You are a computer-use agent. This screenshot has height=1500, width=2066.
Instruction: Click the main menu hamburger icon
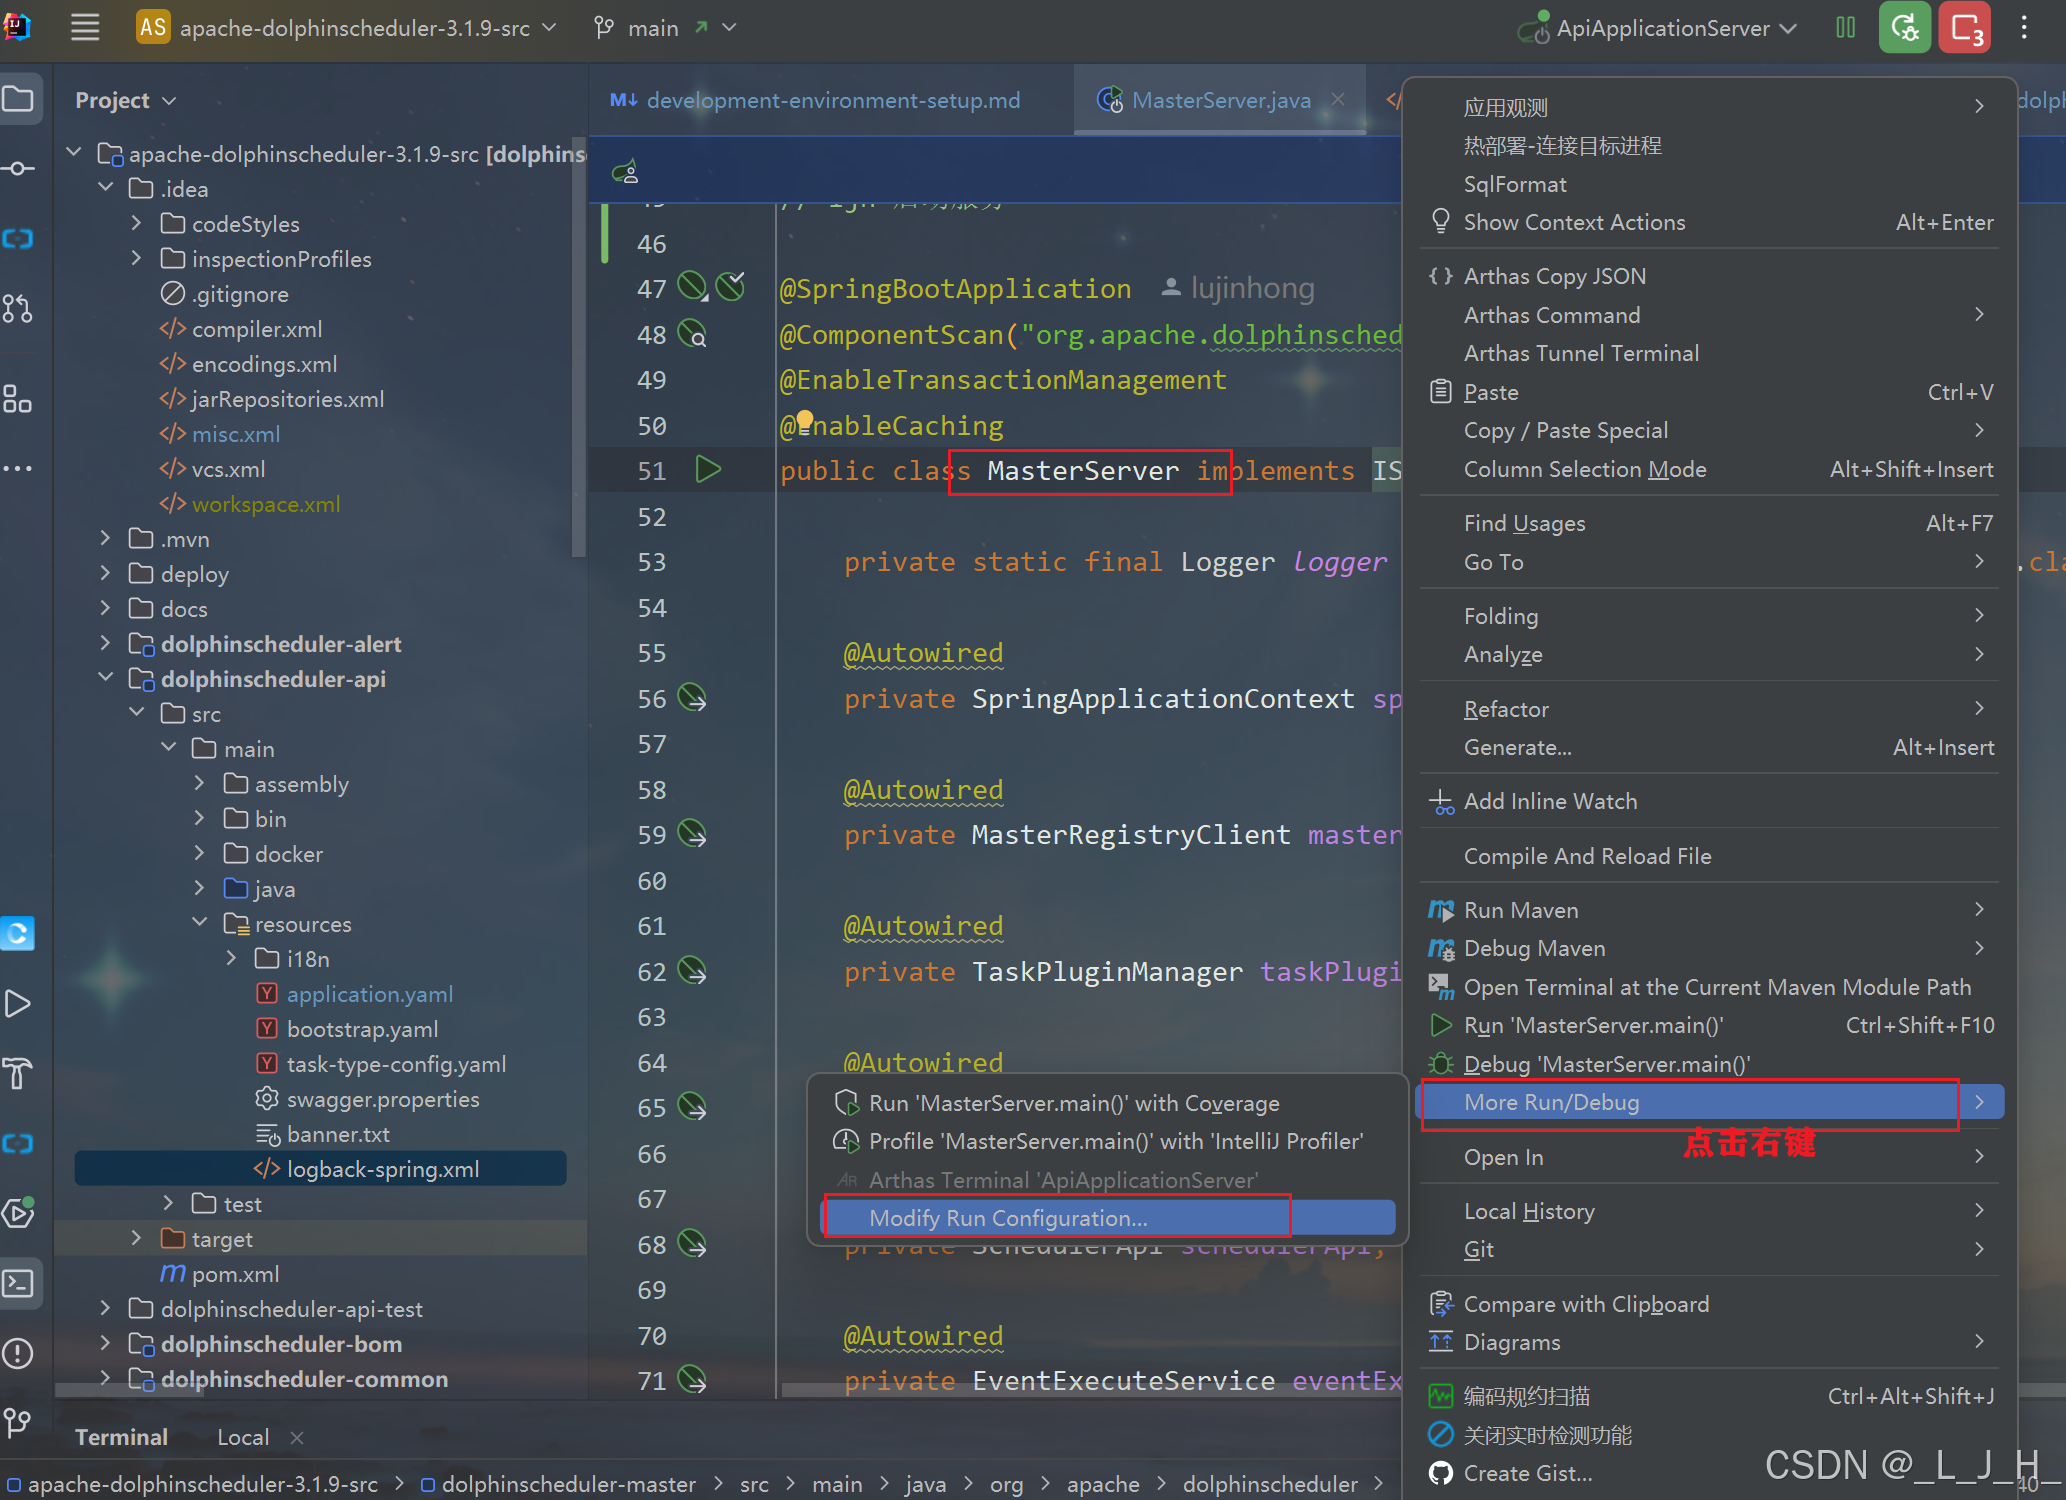(x=85, y=27)
